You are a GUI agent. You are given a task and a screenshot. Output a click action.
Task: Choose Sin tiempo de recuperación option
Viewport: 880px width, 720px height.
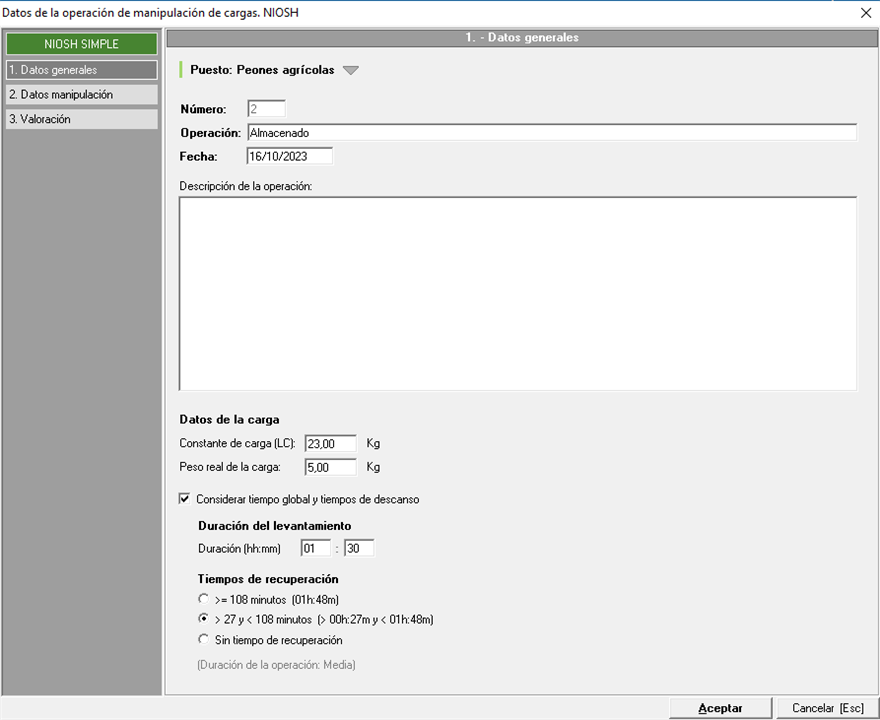[x=205, y=640]
